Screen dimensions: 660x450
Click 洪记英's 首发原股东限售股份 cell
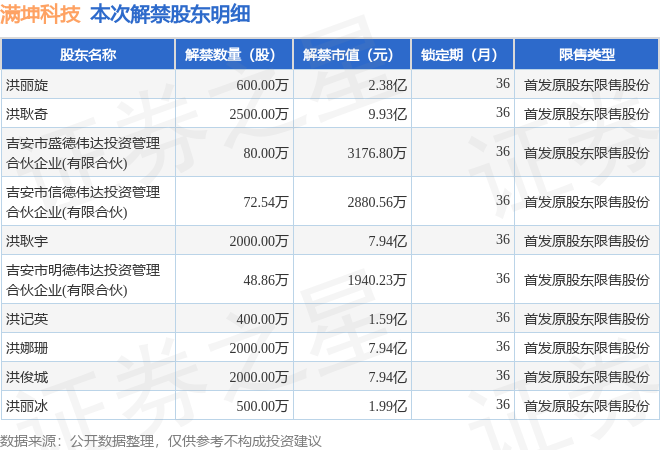pos(587,319)
